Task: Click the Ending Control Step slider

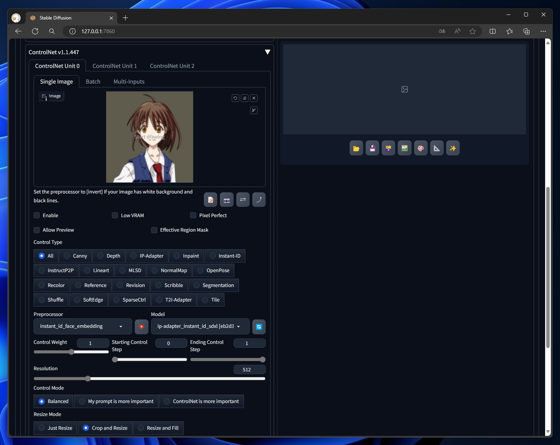Action: coord(228,360)
